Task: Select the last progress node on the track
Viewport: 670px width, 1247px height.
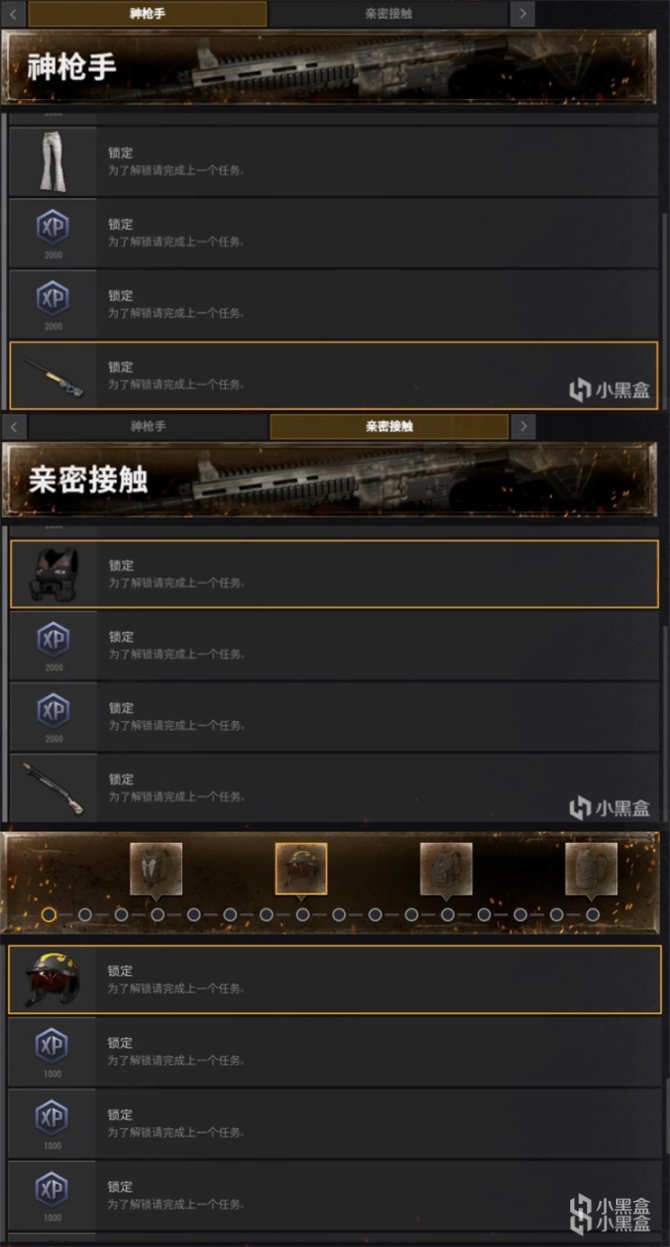Action: 593,914
